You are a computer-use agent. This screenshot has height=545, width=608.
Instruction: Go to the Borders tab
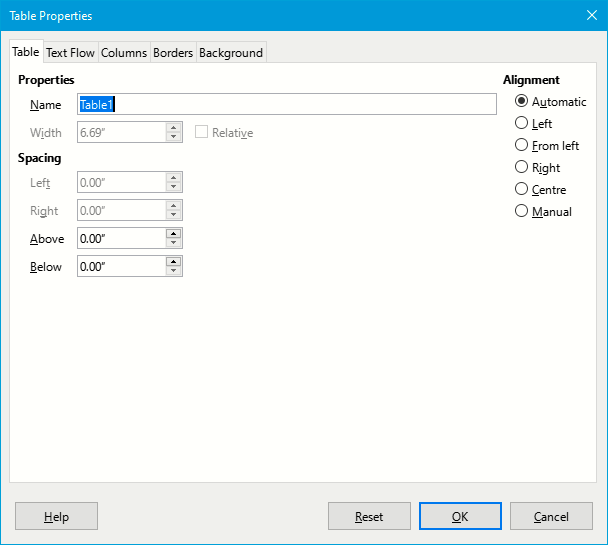173,52
